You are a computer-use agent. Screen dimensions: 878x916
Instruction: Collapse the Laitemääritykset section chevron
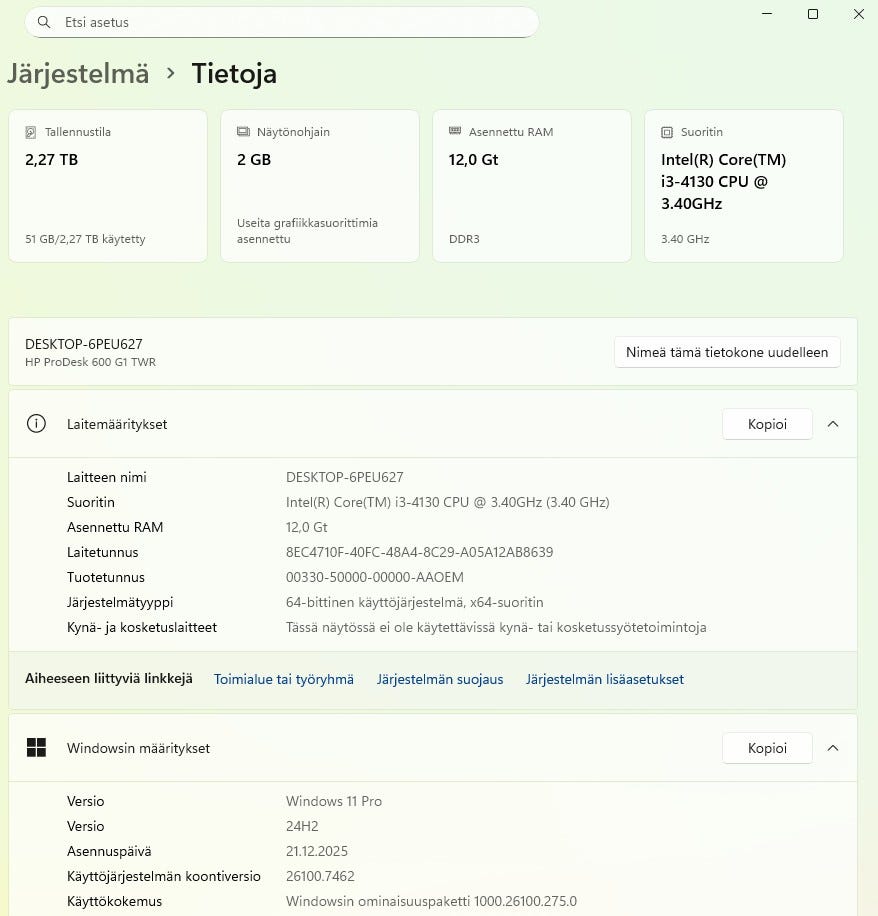[833, 424]
